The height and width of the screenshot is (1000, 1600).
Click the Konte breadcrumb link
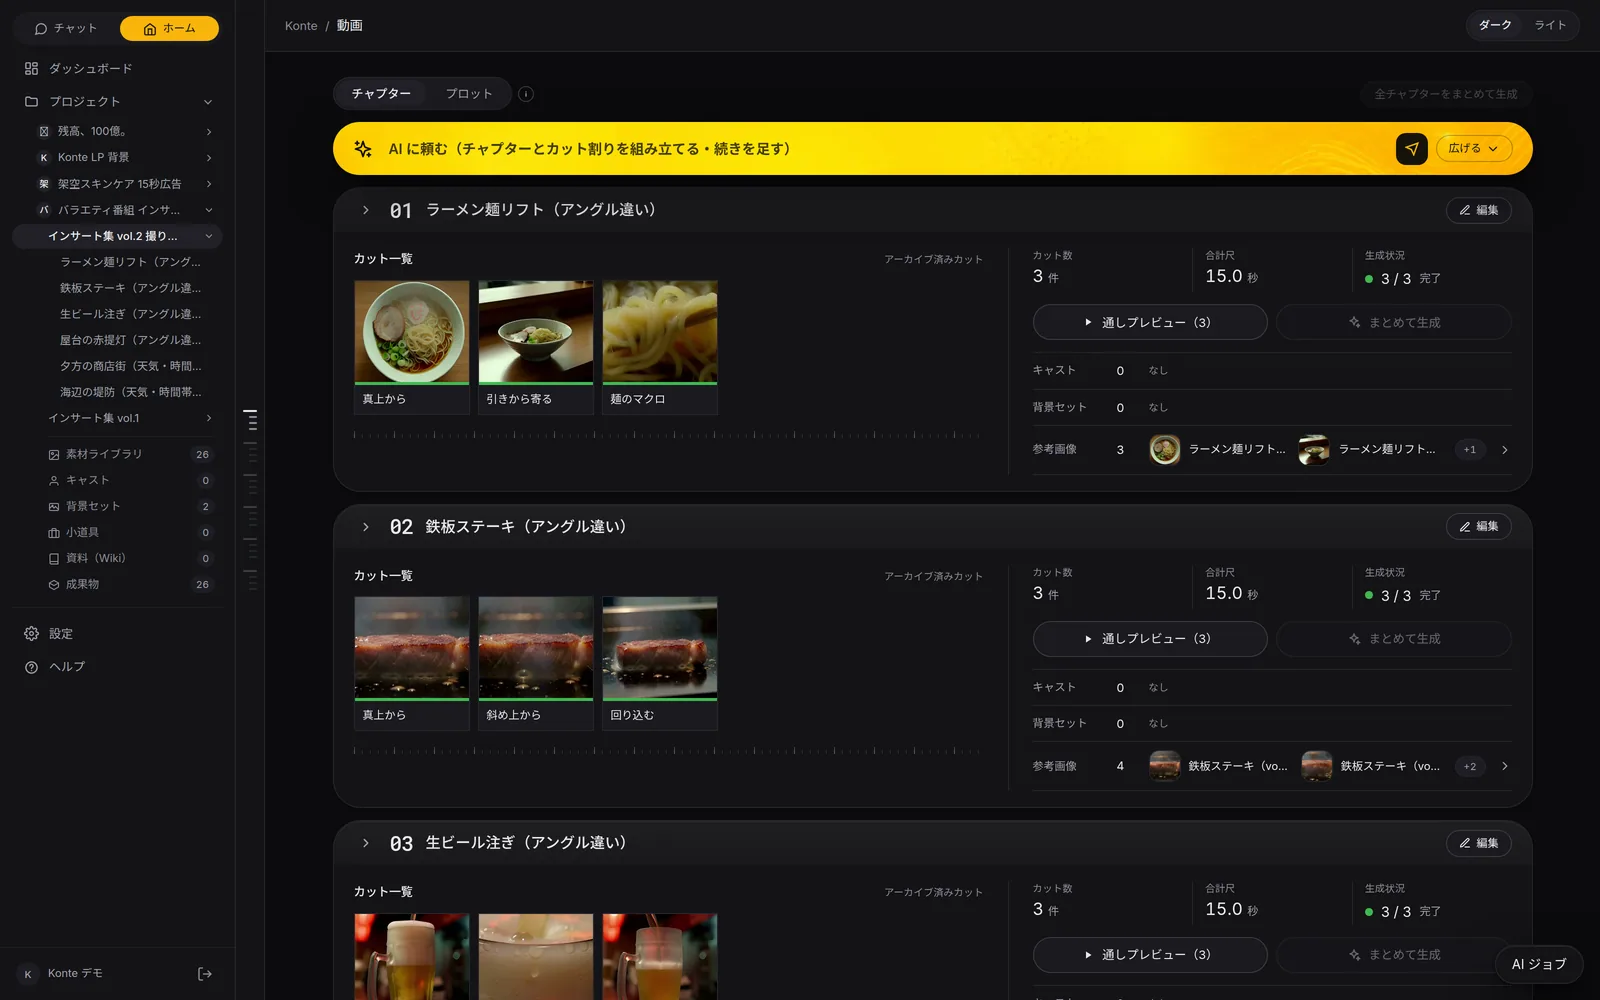[x=301, y=26]
